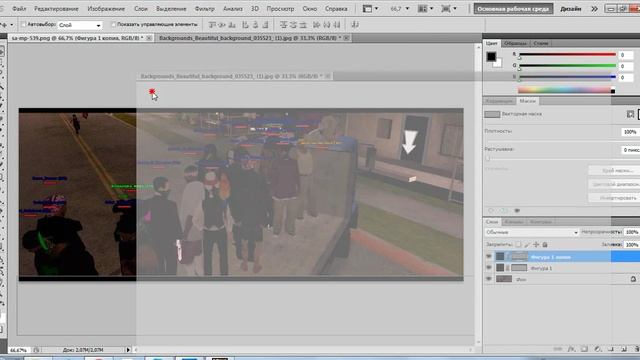Click align horizontal centers icon
The image size is (640, 360).
click(x=255, y=25)
